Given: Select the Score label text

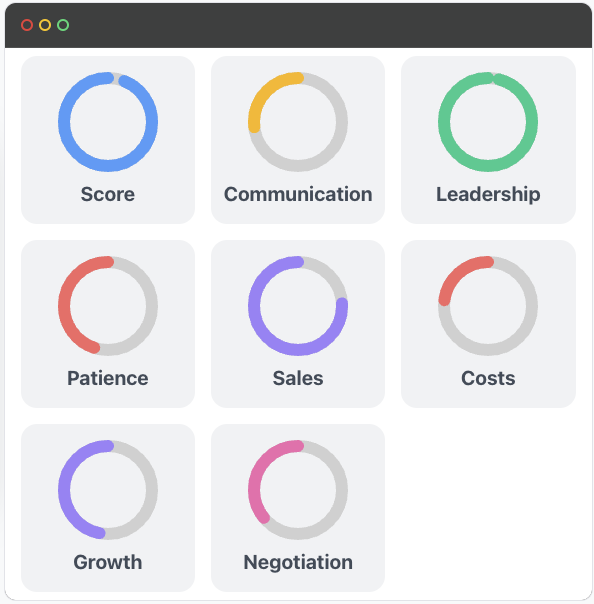Looking at the screenshot, I should (x=108, y=194).
